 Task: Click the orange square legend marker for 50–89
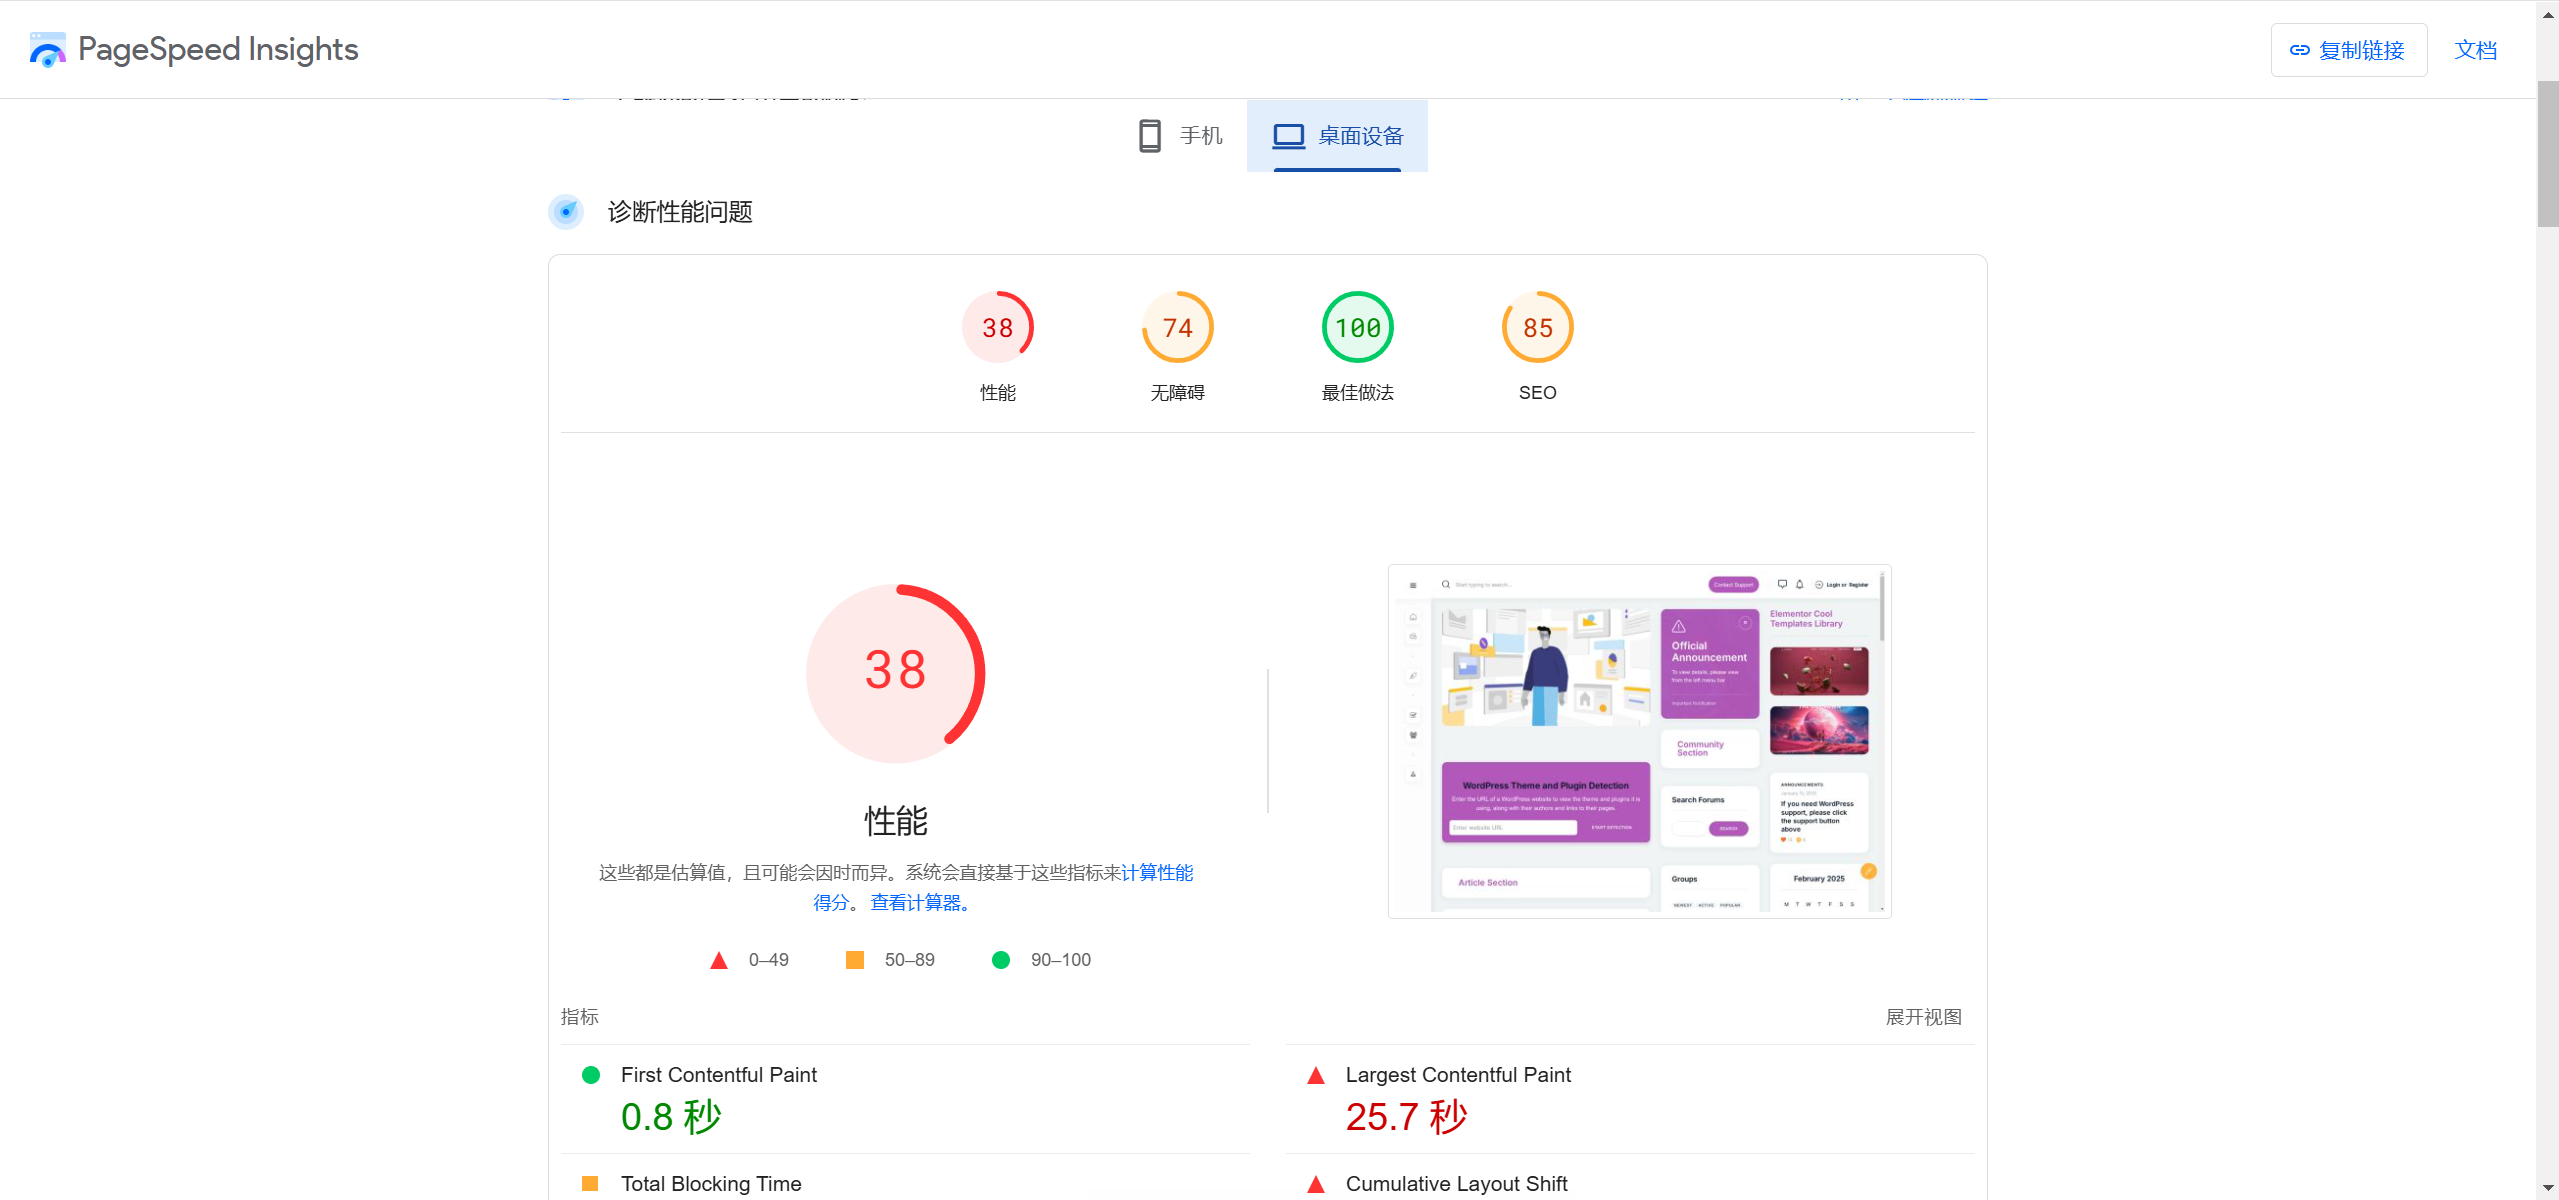point(855,959)
